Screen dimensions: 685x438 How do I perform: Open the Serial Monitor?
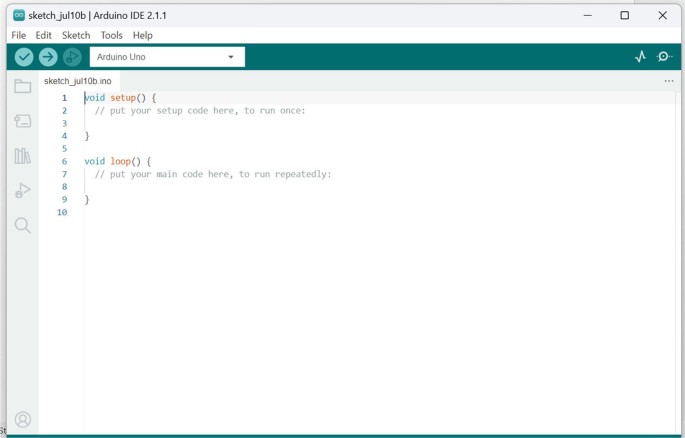[x=664, y=57]
